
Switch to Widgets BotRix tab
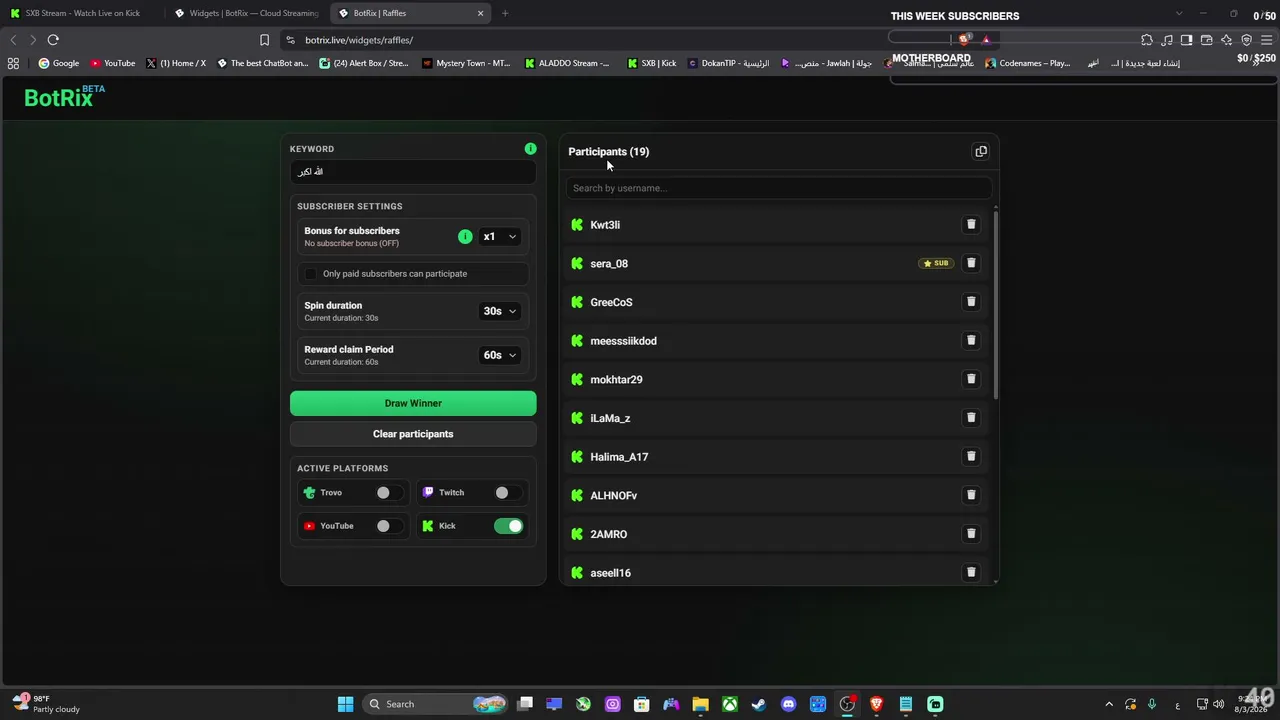pos(247,13)
